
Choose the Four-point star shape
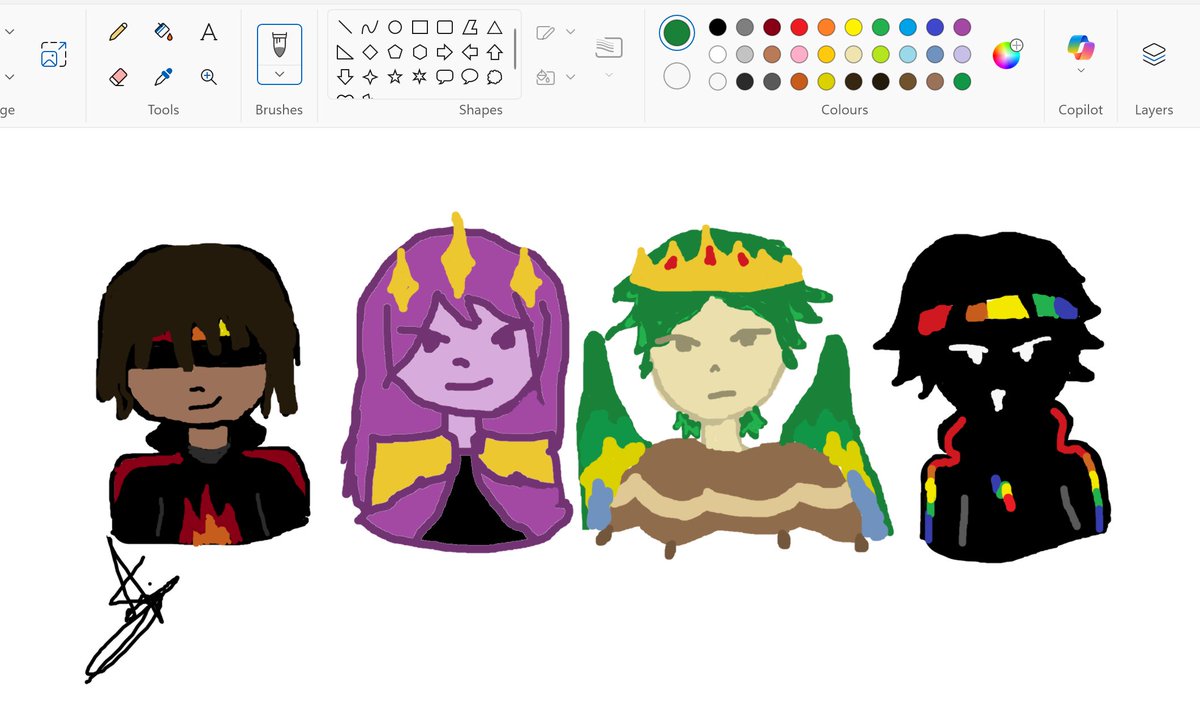[x=370, y=77]
